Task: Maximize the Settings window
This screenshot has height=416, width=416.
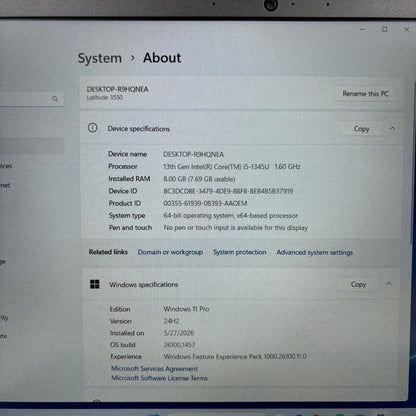Action: (385, 29)
